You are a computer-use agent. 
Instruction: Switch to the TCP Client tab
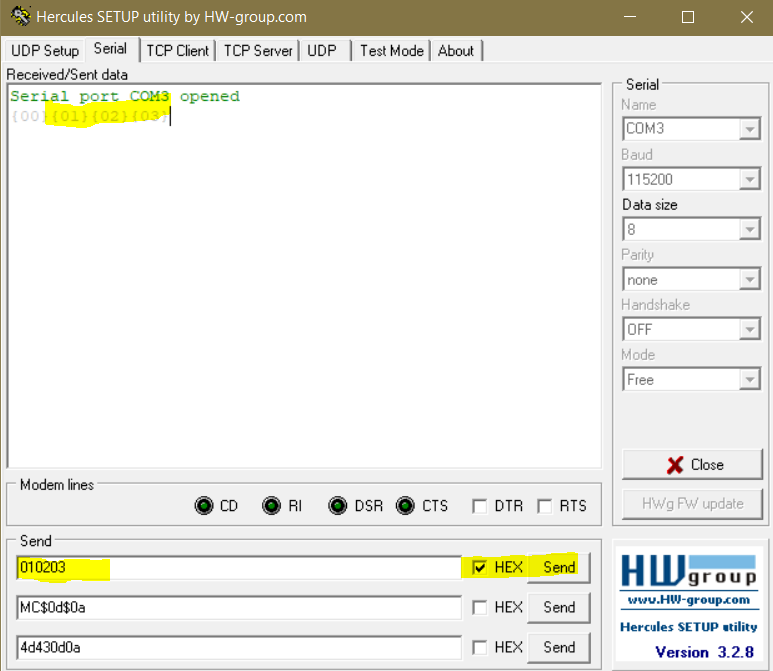(177, 51)
